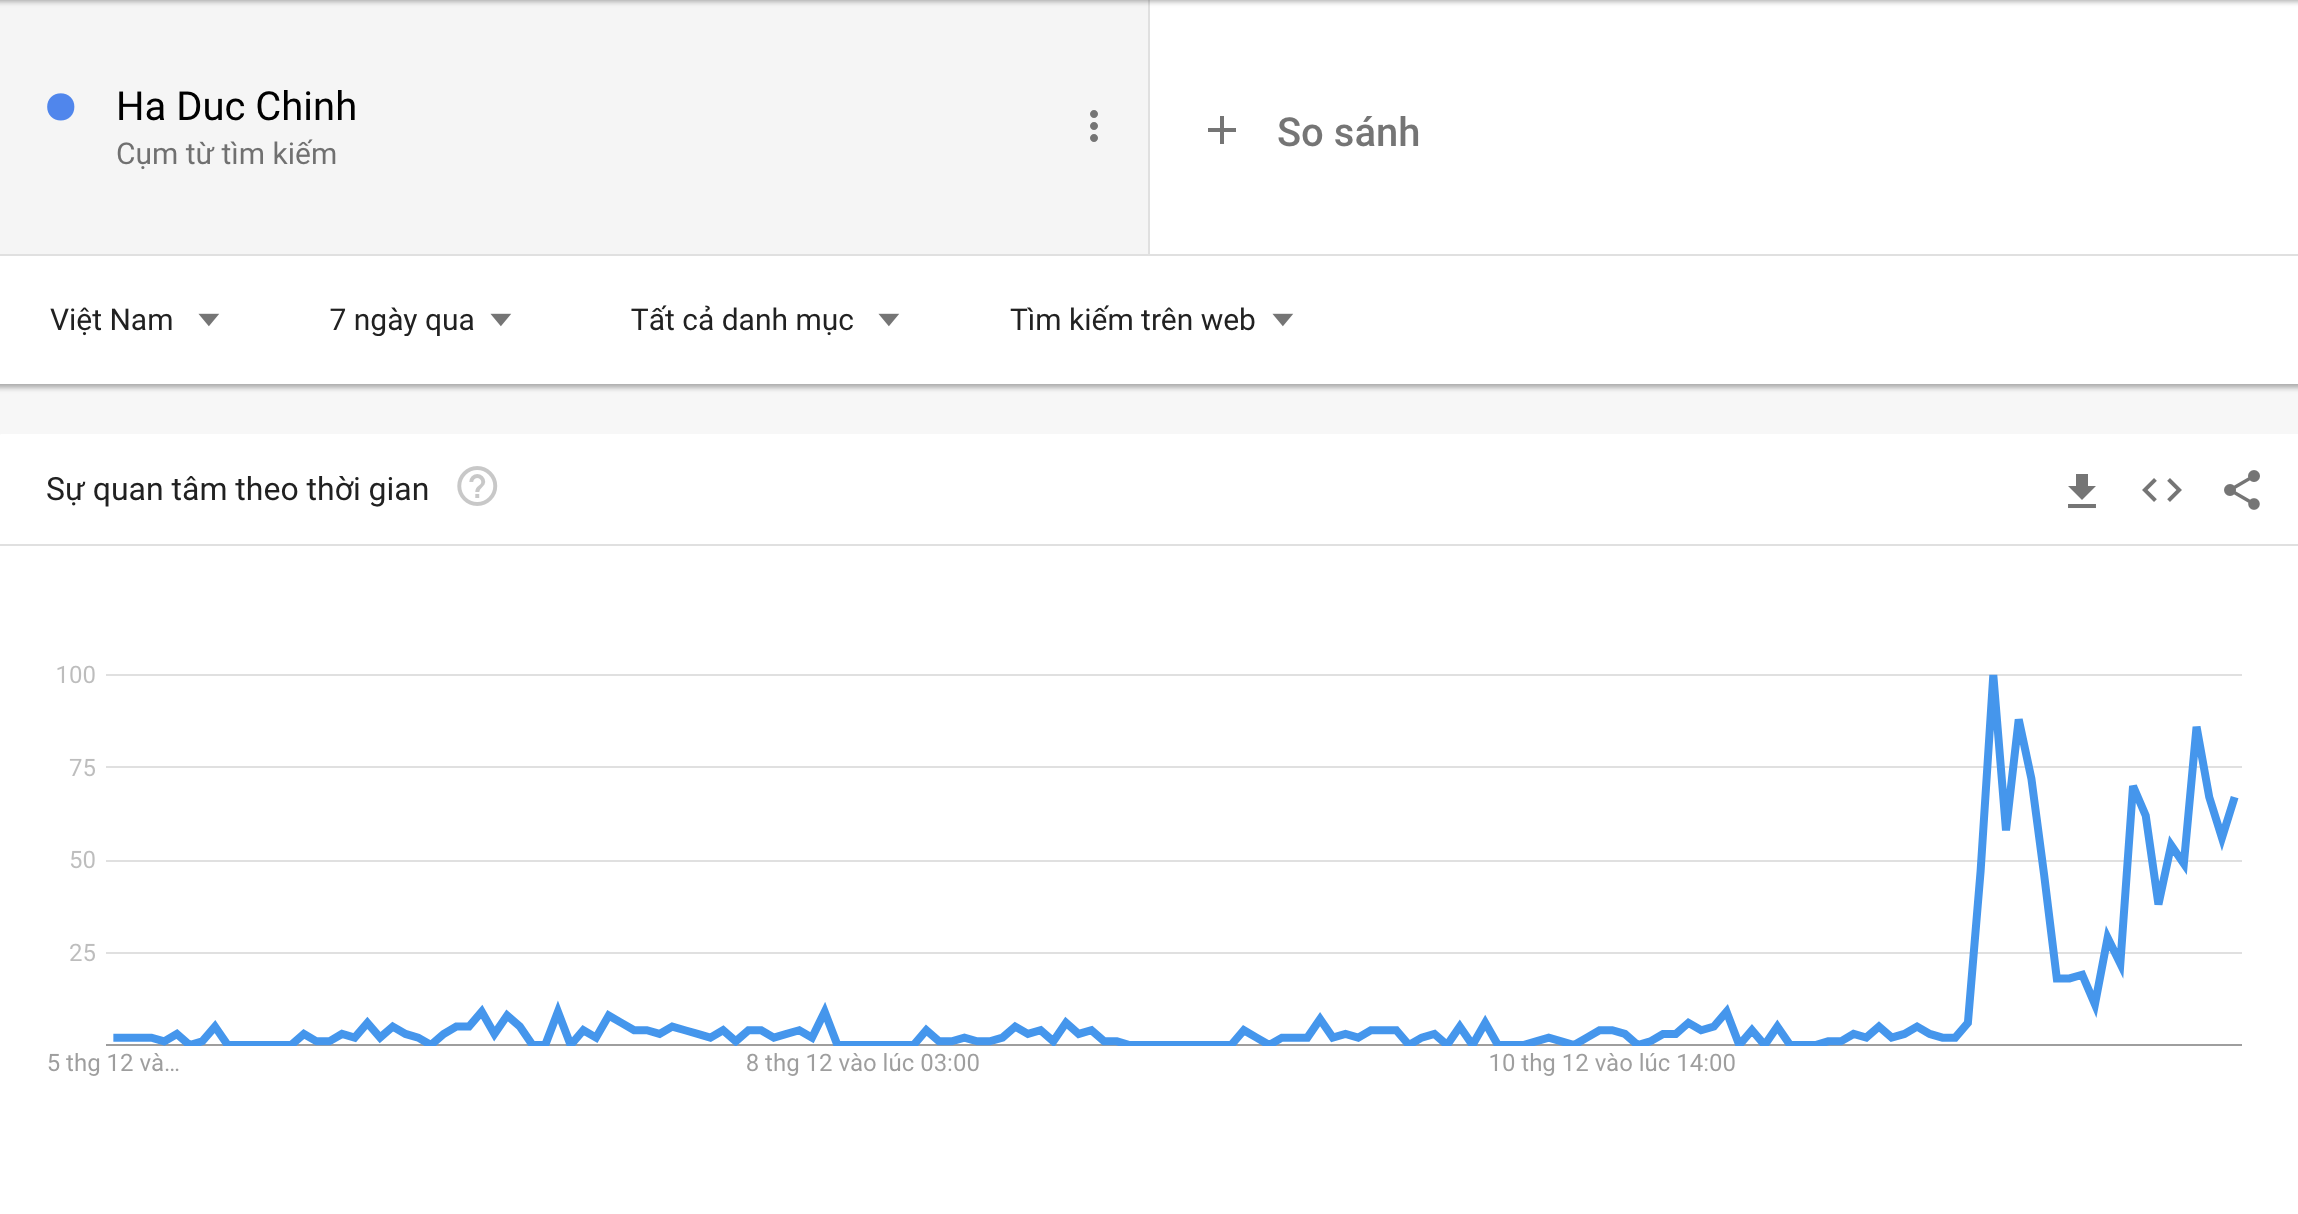
Task: Click the So sánh compare button
Action: click(1347, 132)
